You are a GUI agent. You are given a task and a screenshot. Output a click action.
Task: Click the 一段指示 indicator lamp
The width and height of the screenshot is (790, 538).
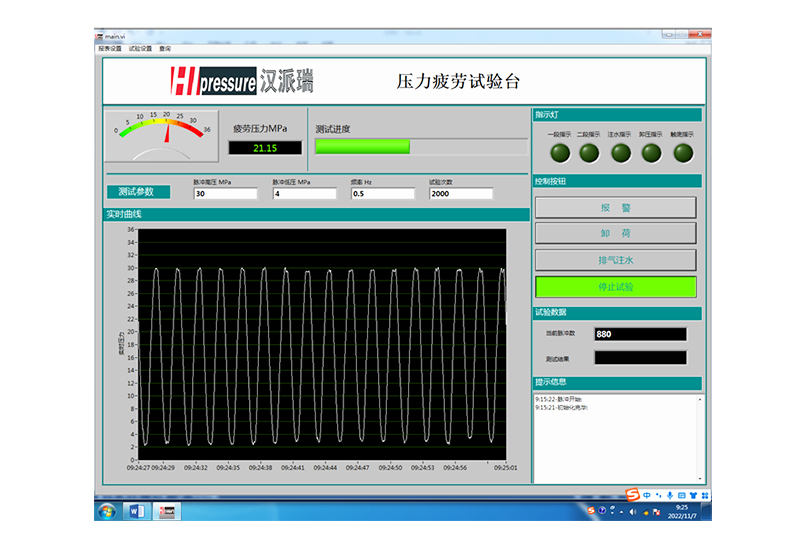(560, 153)
